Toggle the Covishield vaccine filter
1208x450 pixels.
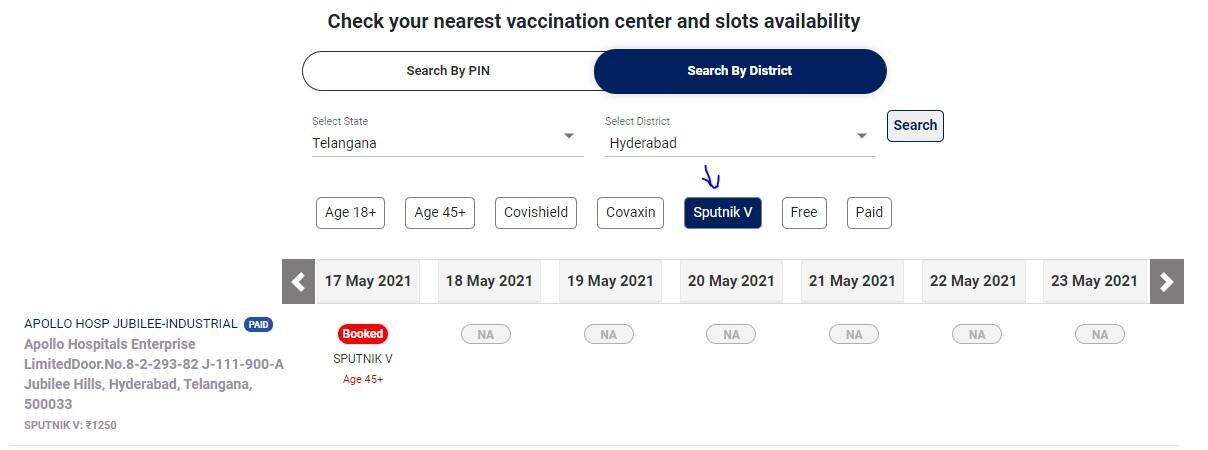coord(535,212)
